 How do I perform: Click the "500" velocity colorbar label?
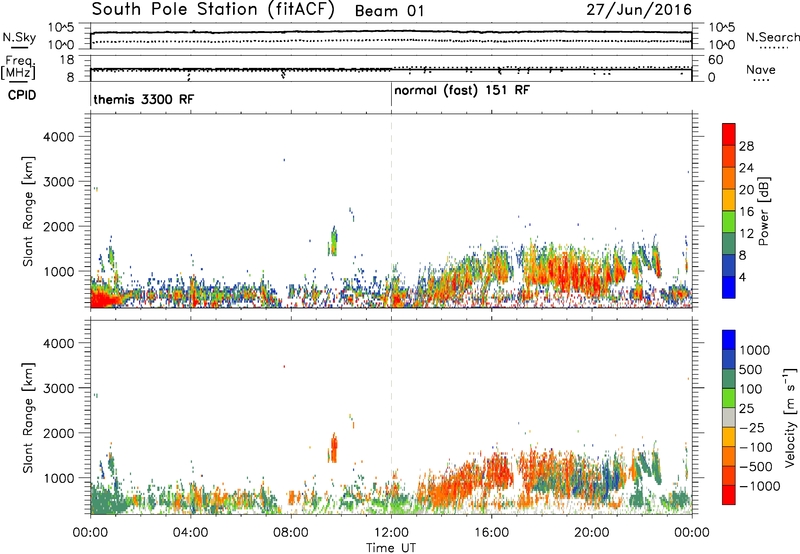point(751,369)
